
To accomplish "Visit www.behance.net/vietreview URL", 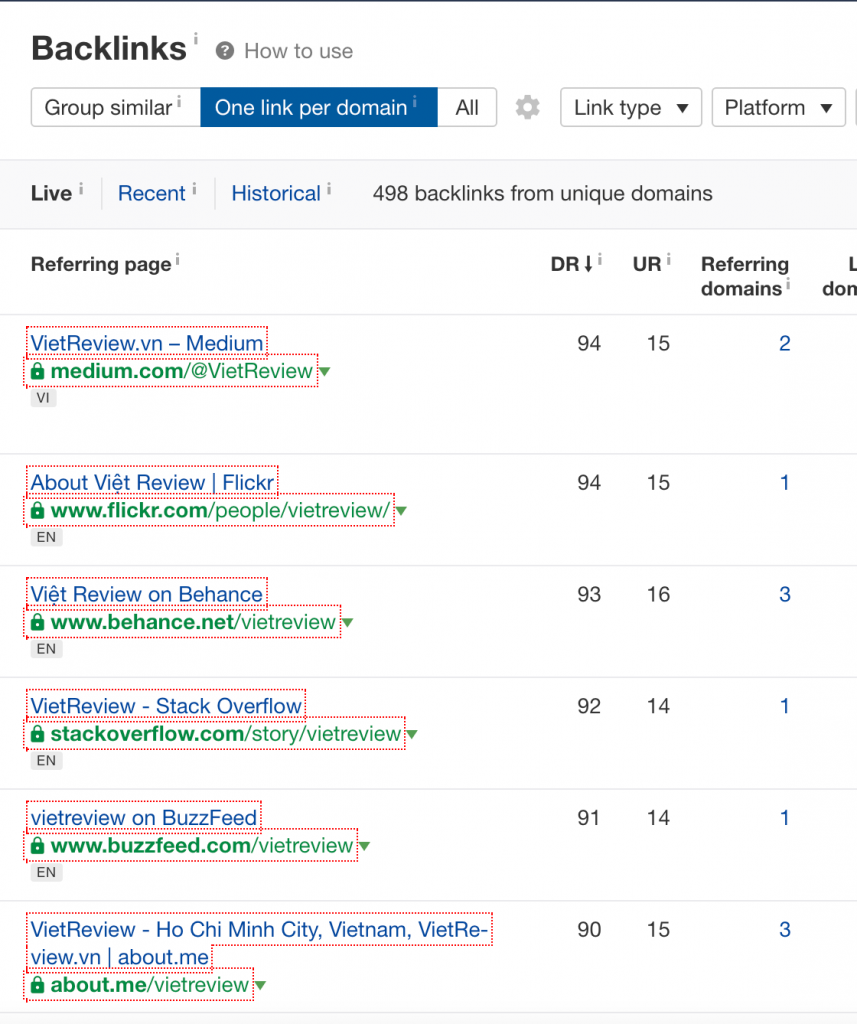I will click(x=193, y=622).
